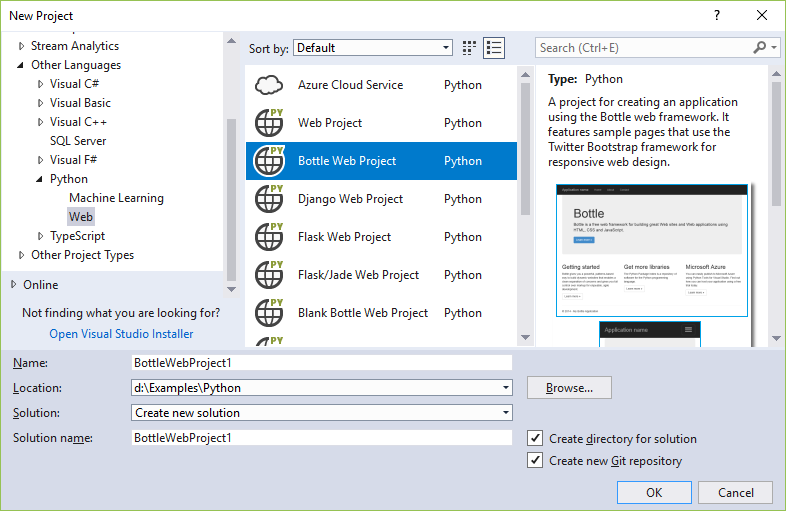Viewport: 786px width, 511px height.
Task: Click the Cancel button
Action: pos(735,492)
